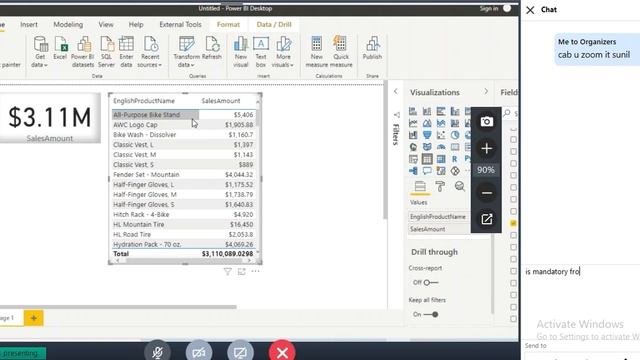
Task: Collapse the Visualizations pane arrow
Action: tap(486, 91)
